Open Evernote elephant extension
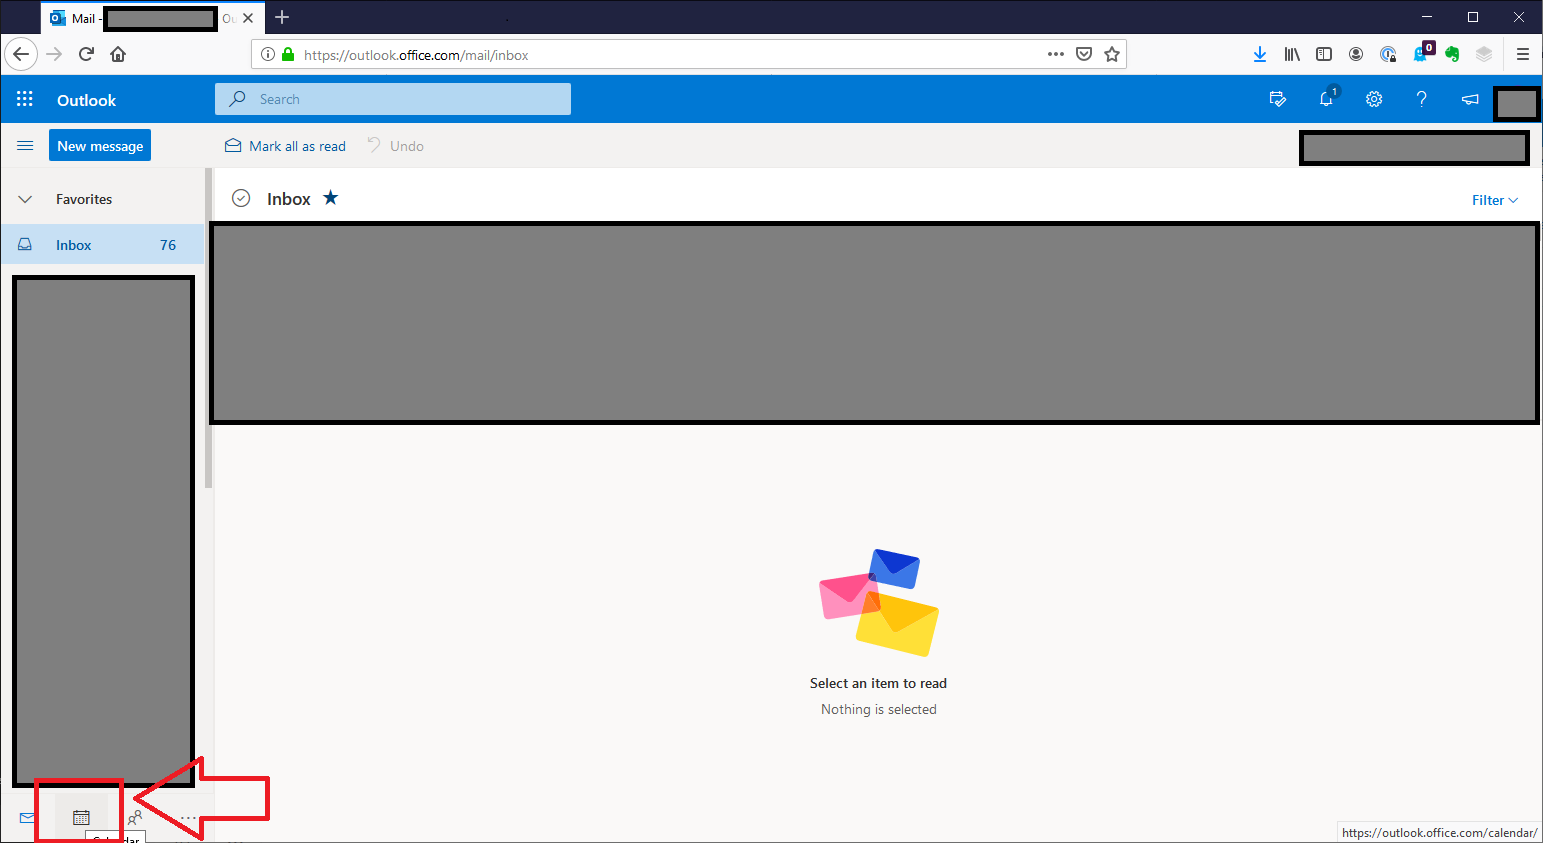Screen dimensions: 1543x843 coord(1452,54)
